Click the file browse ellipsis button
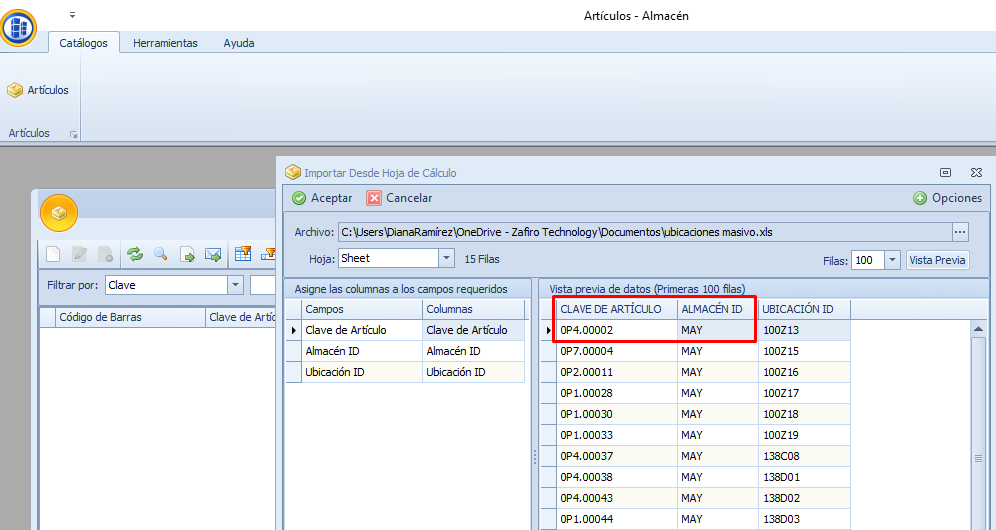996x530 pixels. 960,232
